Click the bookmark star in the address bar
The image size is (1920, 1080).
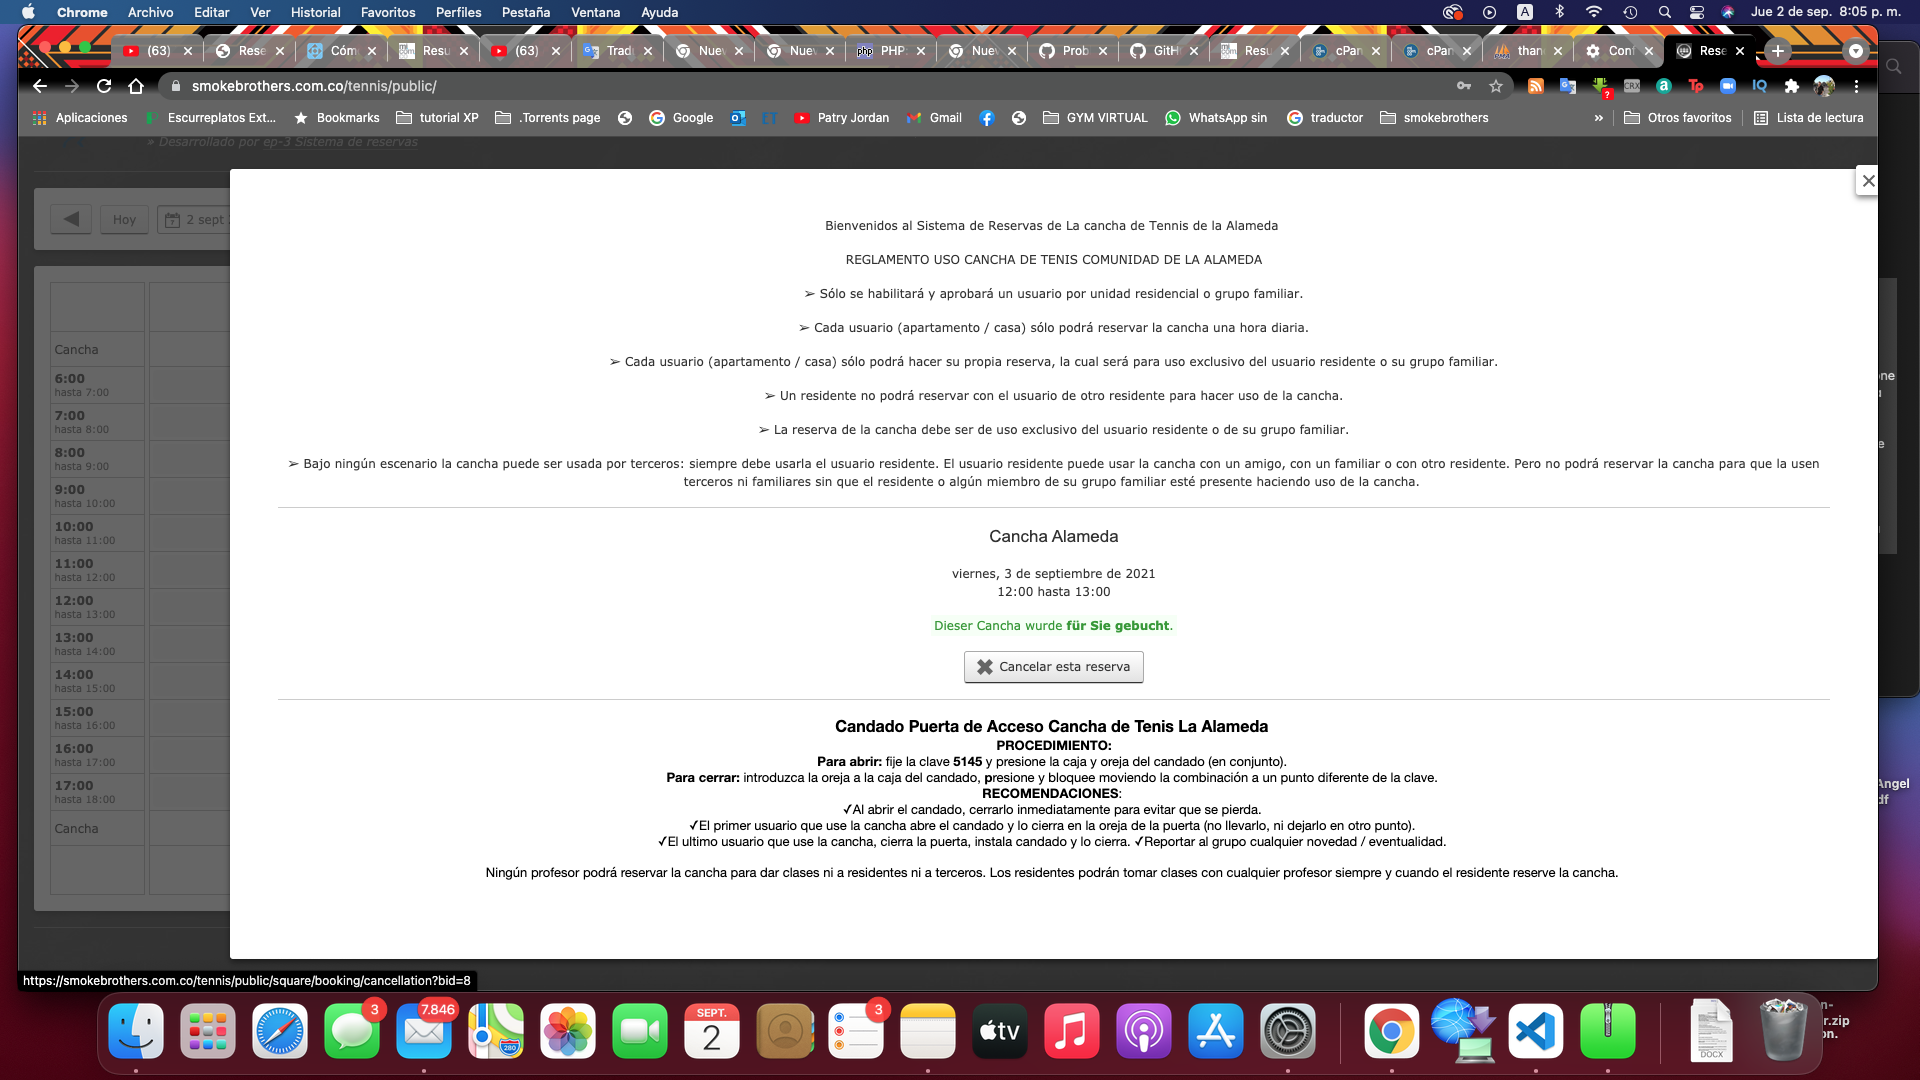click(1497, 87)
